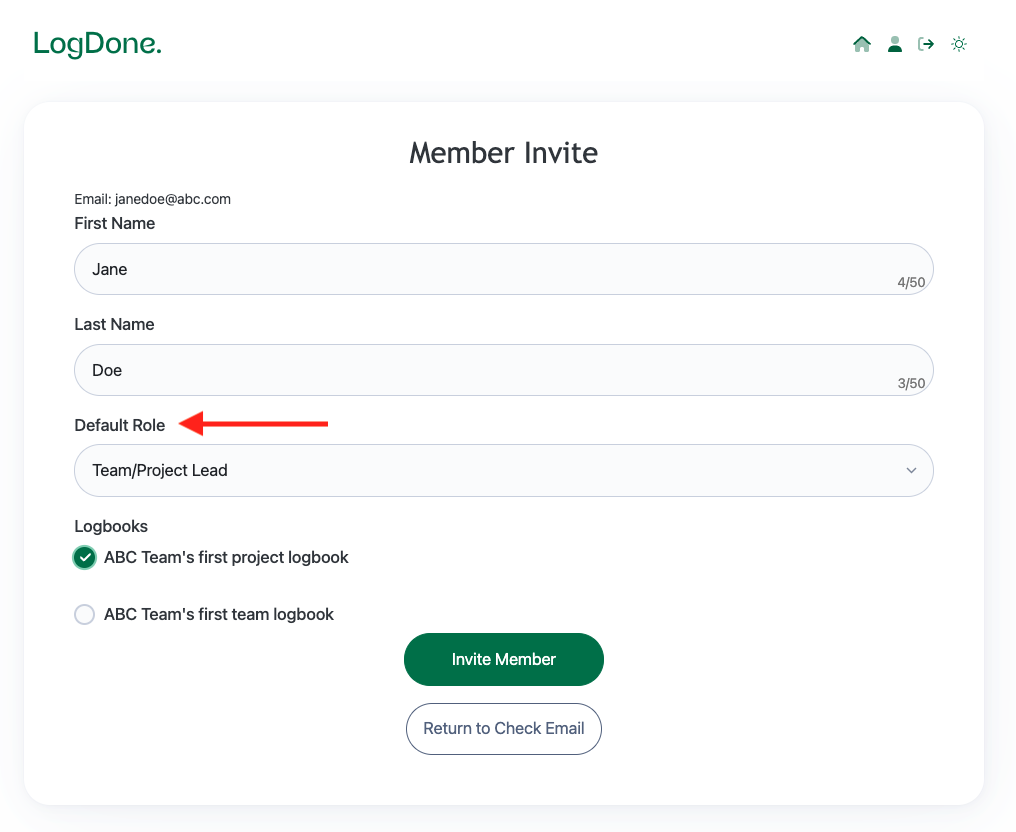The width and height of the screenshot is (1016, 832).
Task: Click the logout arrow icon
Action: pos(927,44)
